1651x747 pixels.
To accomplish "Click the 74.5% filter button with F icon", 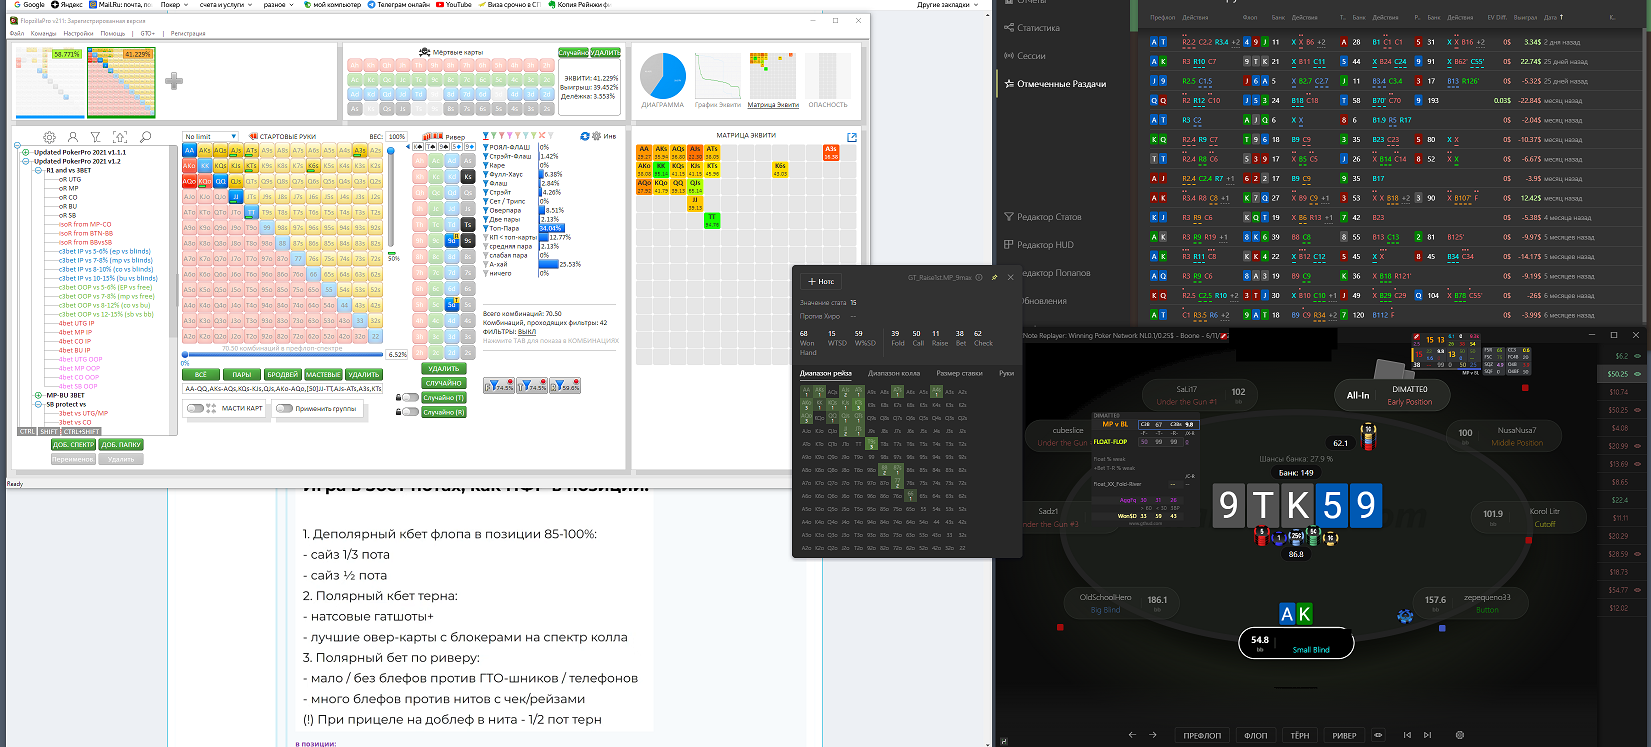I will (x=499, y=385).
